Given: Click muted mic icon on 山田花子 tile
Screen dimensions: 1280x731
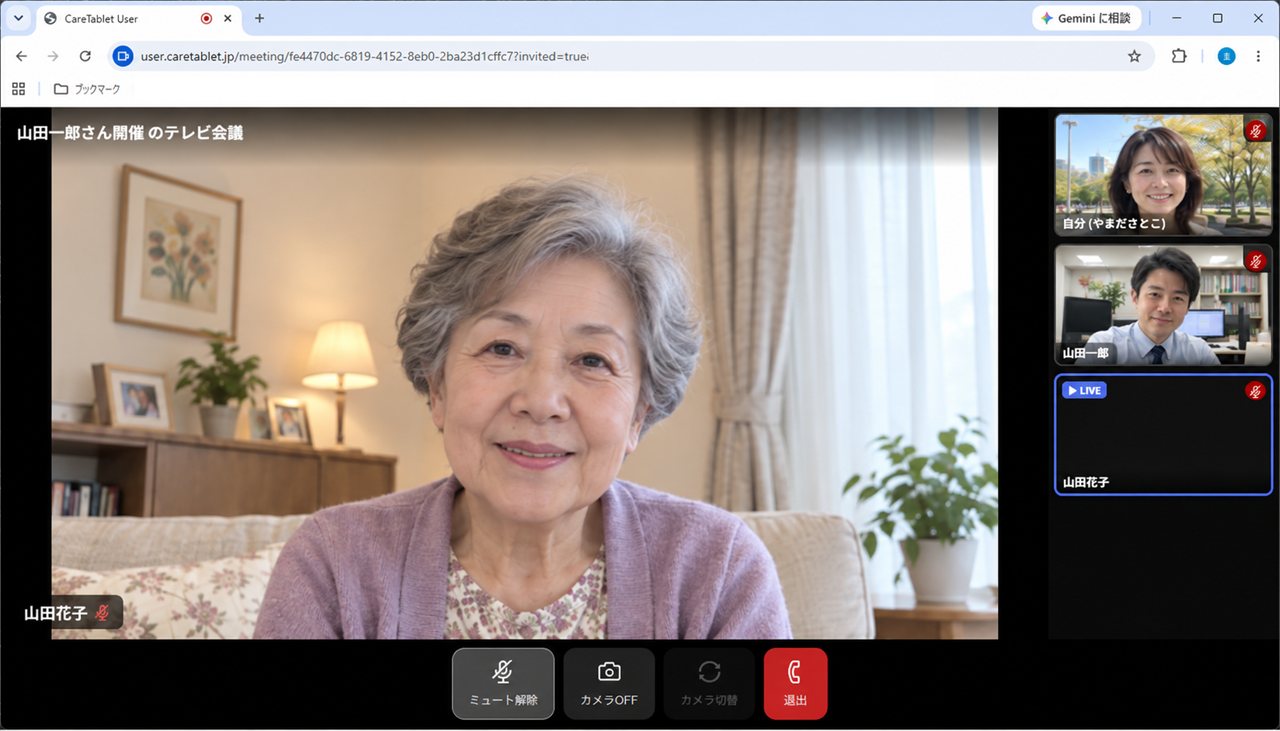Looking at the screenshot, I should pos(1255,391).
